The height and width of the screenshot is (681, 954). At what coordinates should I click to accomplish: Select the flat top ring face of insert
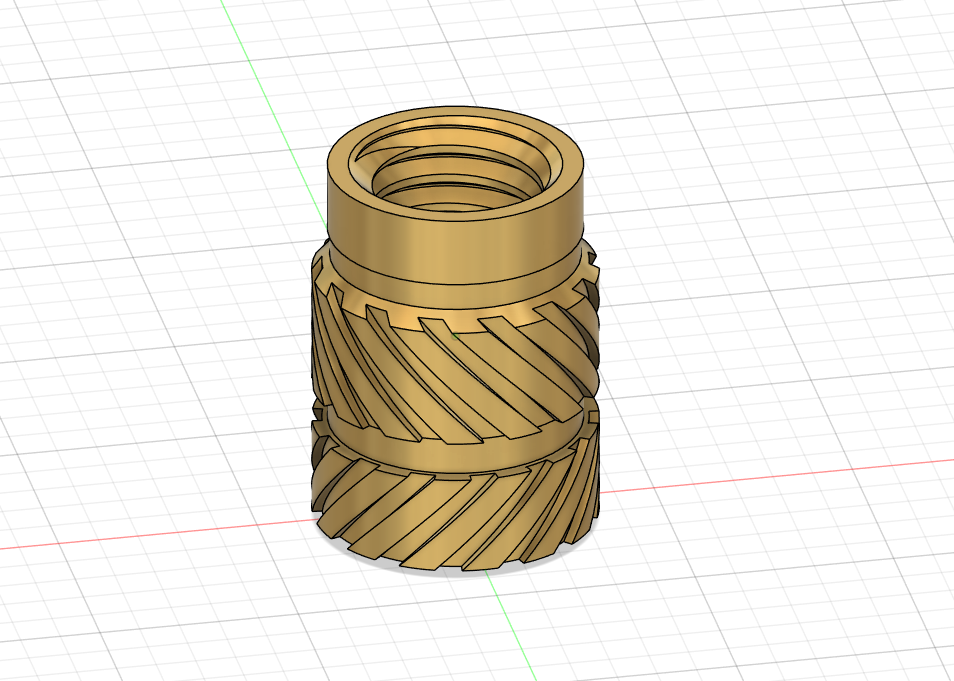click(455, 215)
